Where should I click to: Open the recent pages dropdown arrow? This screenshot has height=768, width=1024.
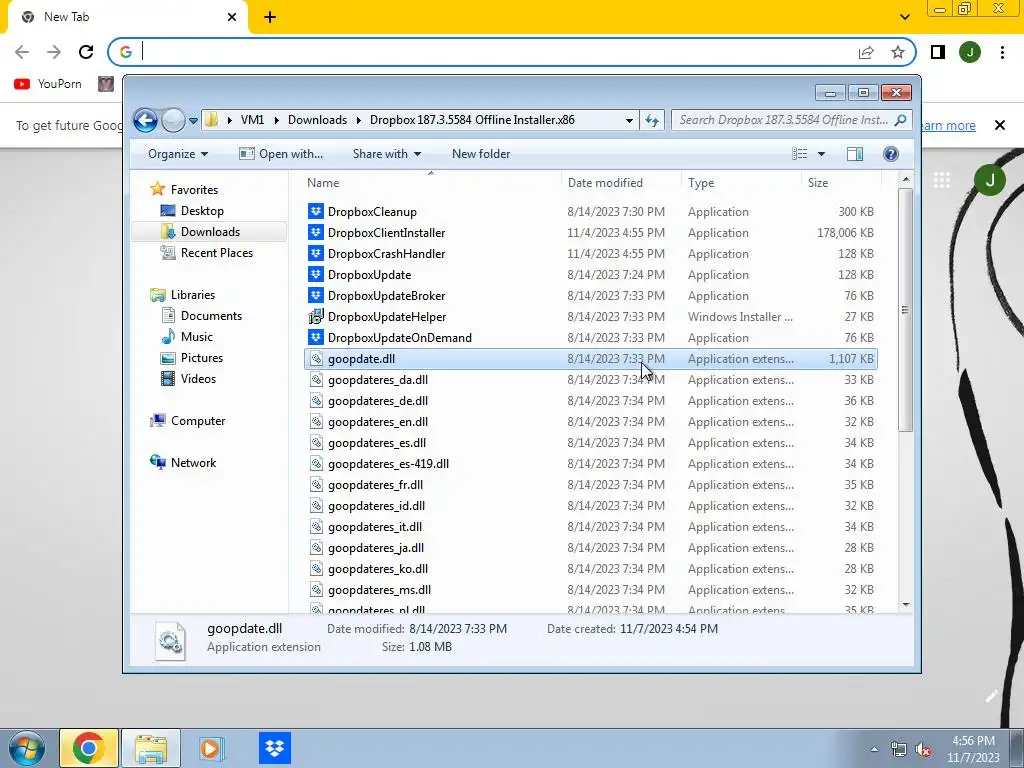[193, 121]
